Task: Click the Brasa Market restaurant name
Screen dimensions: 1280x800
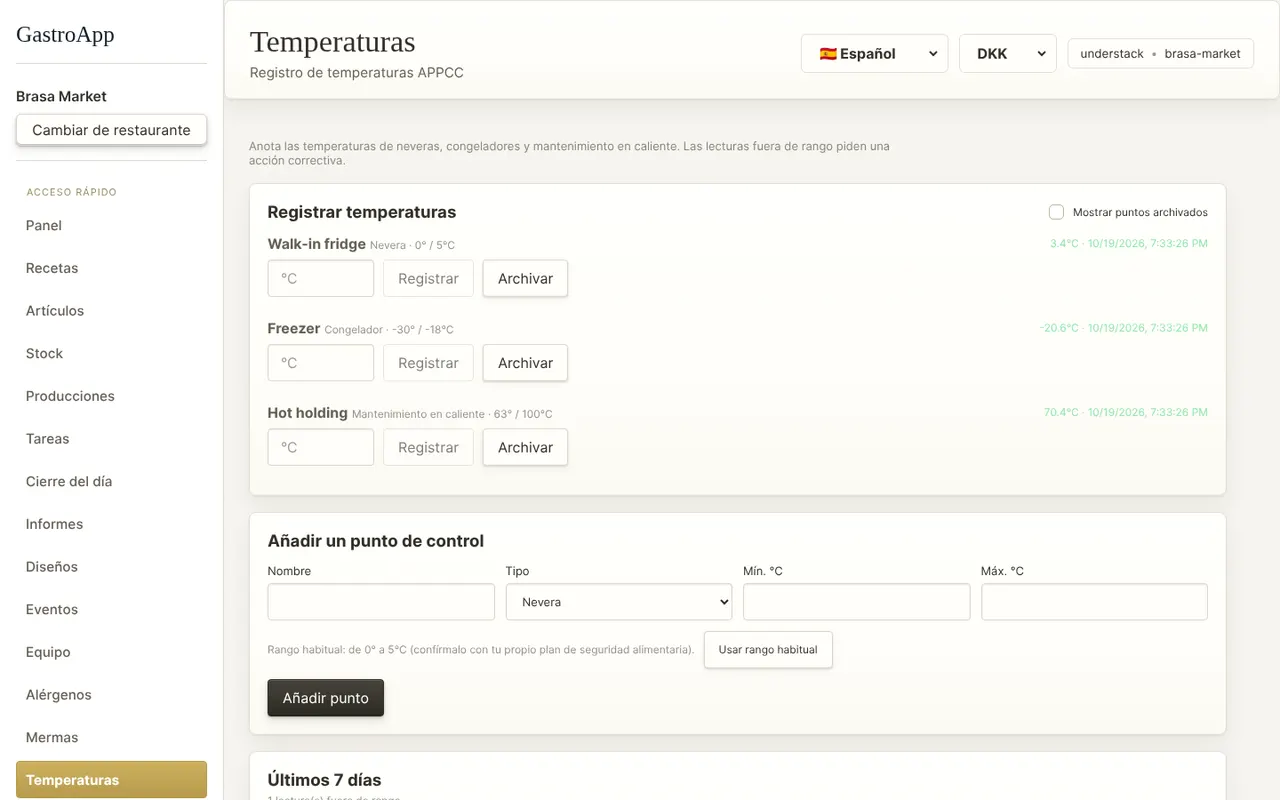Action: (61, 97)
